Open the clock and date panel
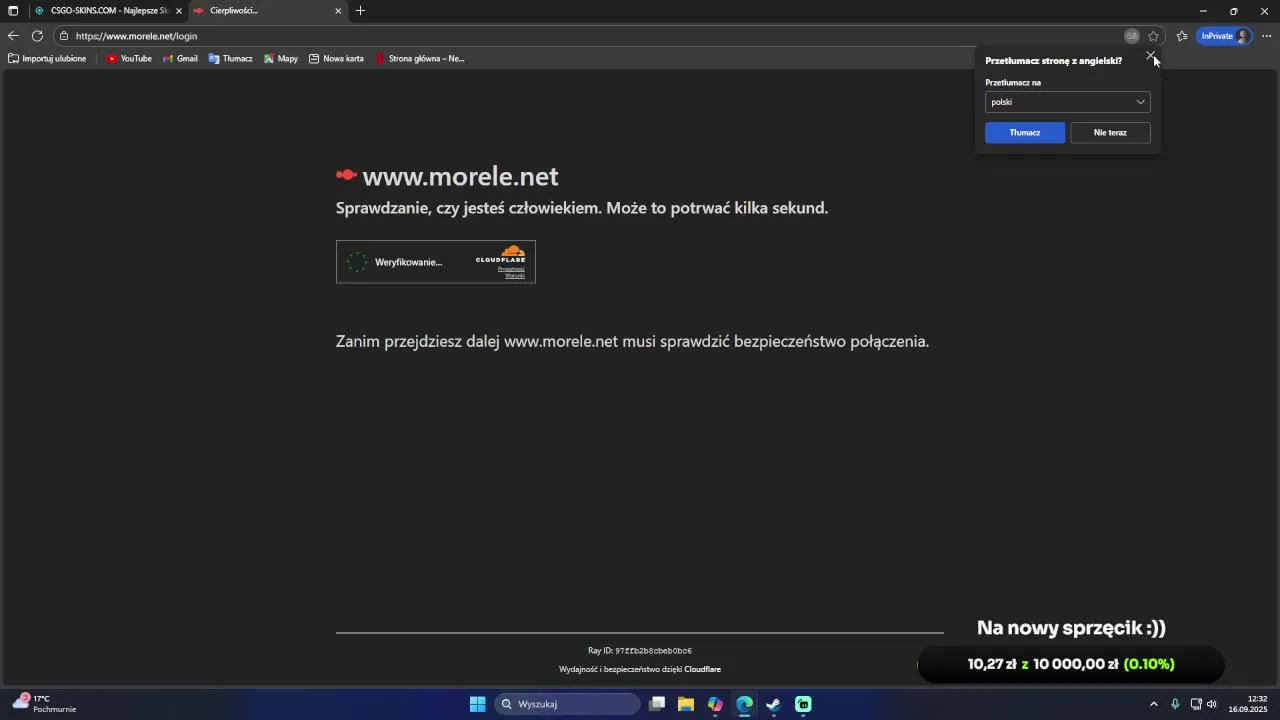 [x=1250, y=704]
